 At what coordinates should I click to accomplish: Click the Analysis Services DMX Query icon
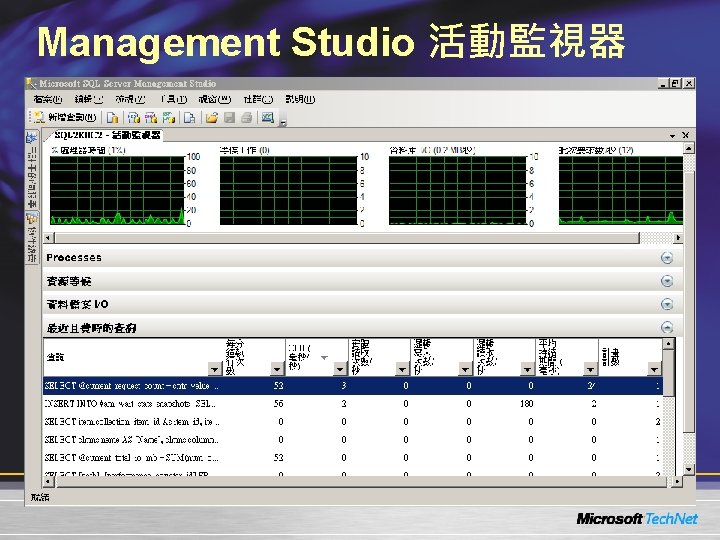[151, 118]
